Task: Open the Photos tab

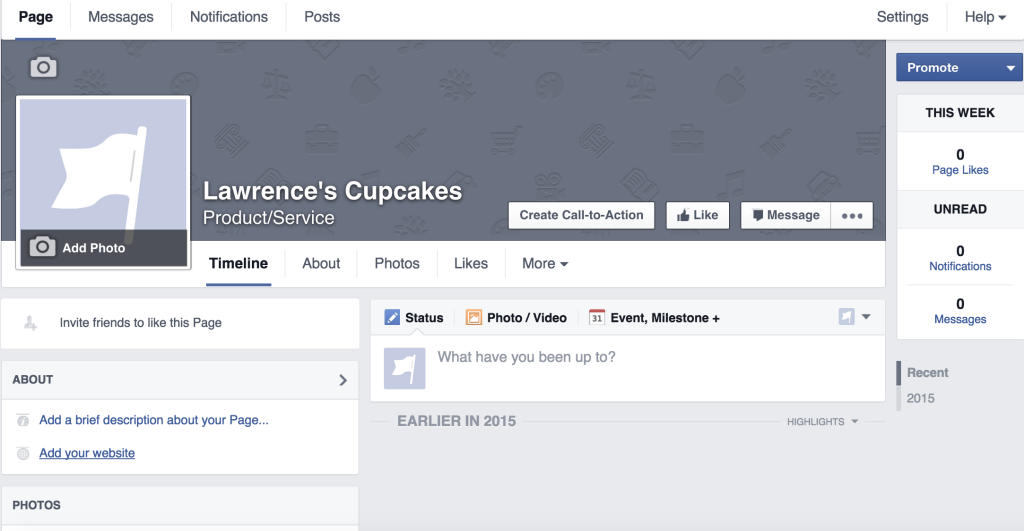Action: [397, 263]
